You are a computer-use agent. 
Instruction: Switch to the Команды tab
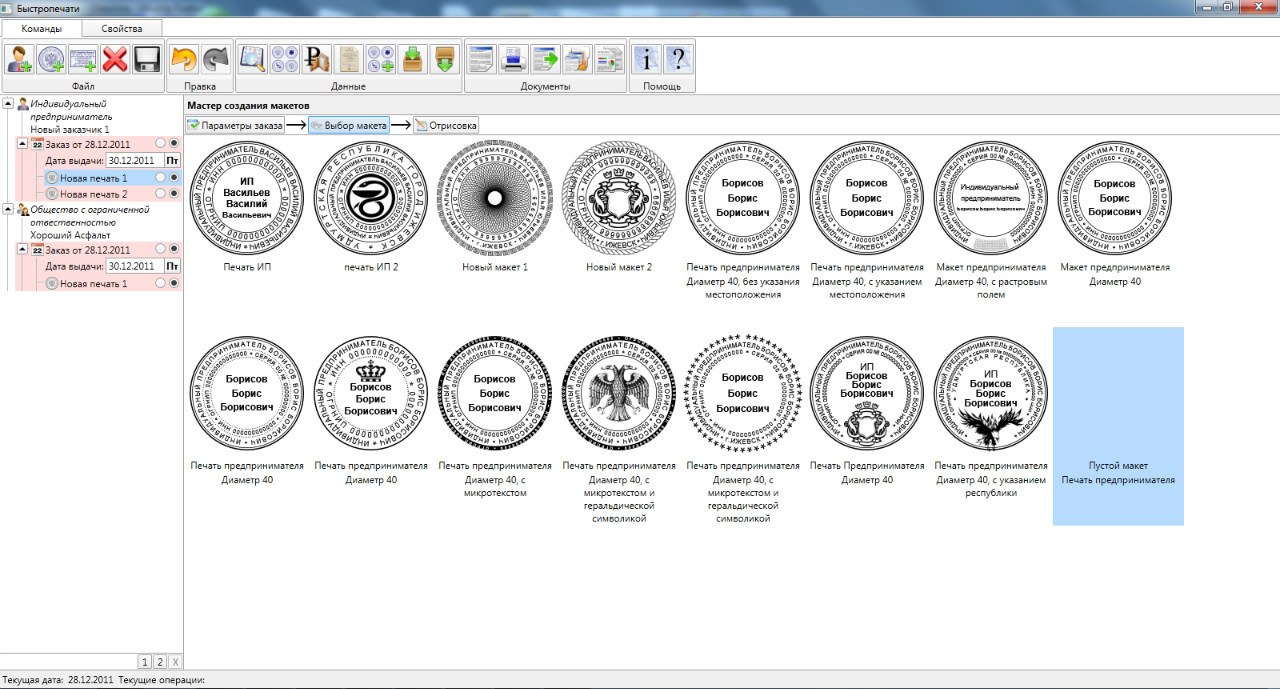click(42, 28)
